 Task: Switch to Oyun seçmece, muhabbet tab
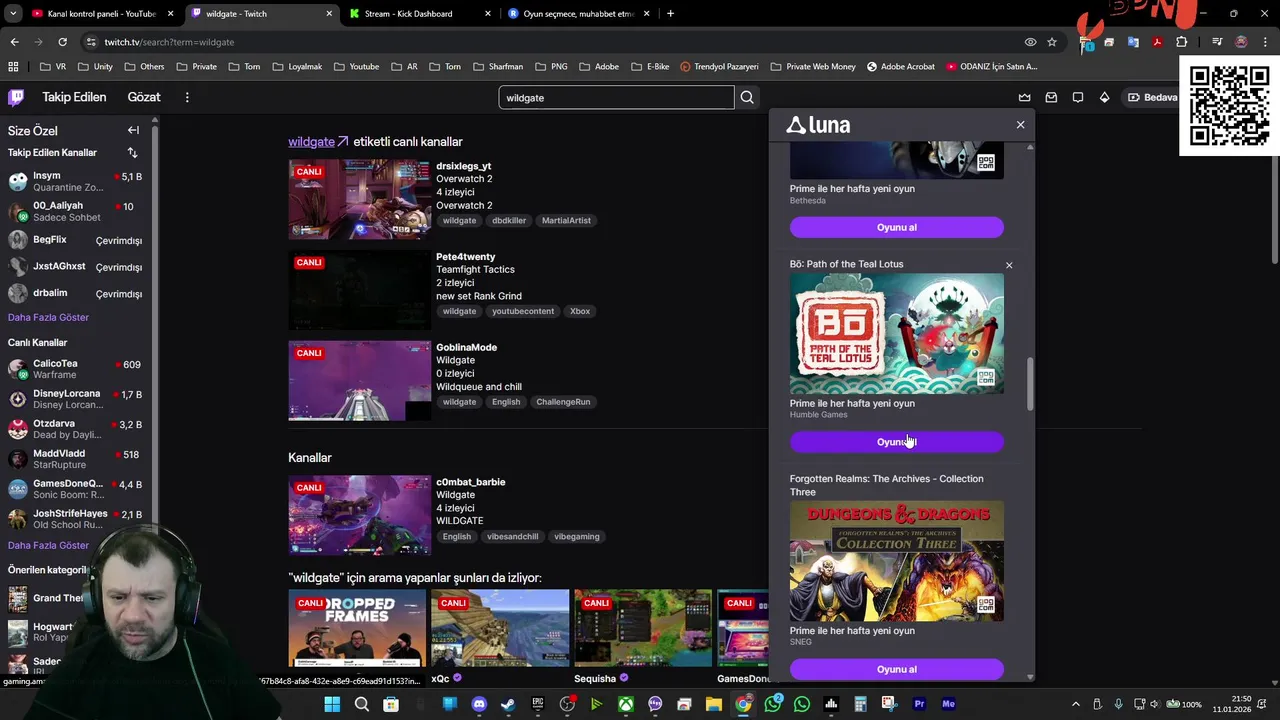[578, 14]
